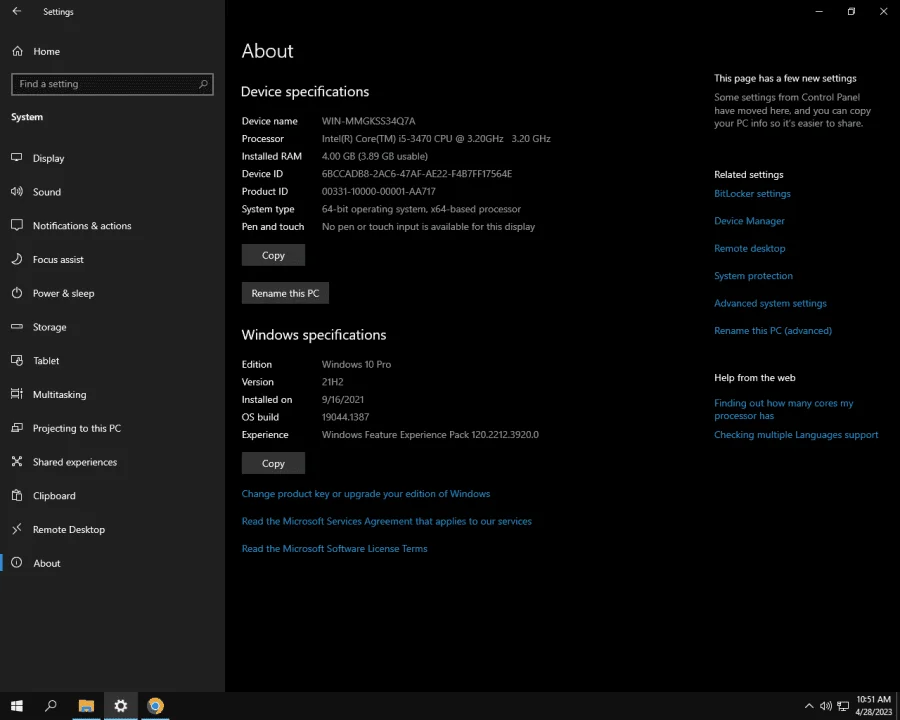Show hidden tray icons chevron
This screenshot has height=720, width=900.
[x=809, y=706]
